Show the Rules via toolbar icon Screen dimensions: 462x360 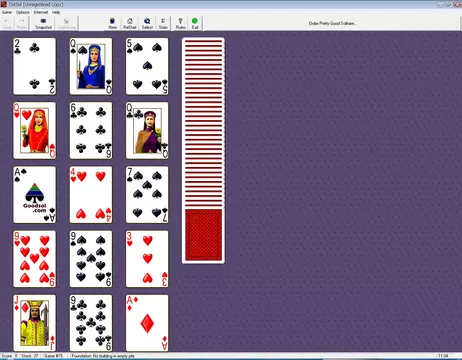tap(180, 23)
